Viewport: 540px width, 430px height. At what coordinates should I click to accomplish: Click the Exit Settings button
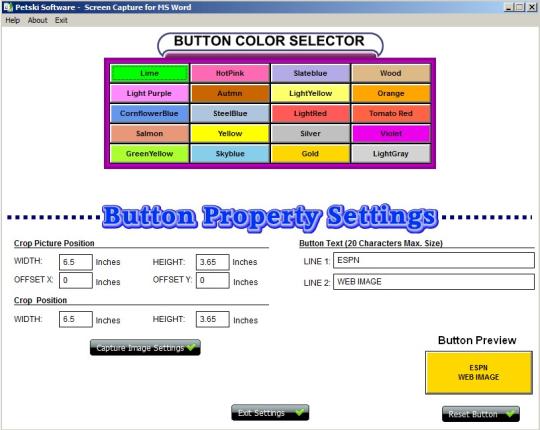point(270,412)
